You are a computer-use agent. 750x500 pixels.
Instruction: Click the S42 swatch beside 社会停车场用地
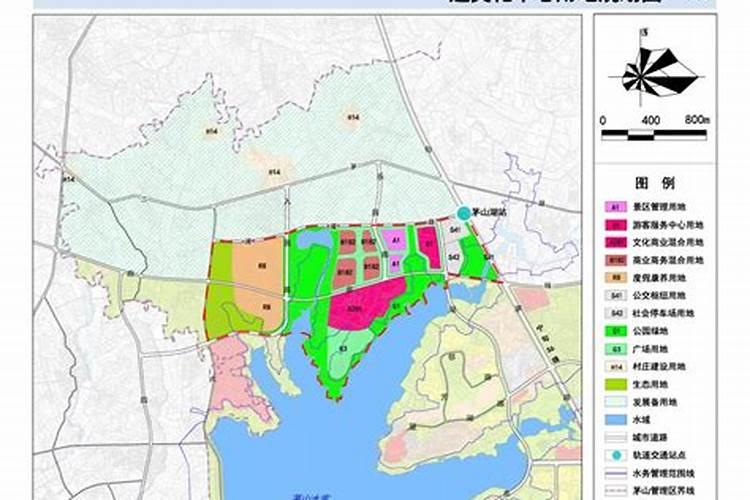click(x=616, y=313)
